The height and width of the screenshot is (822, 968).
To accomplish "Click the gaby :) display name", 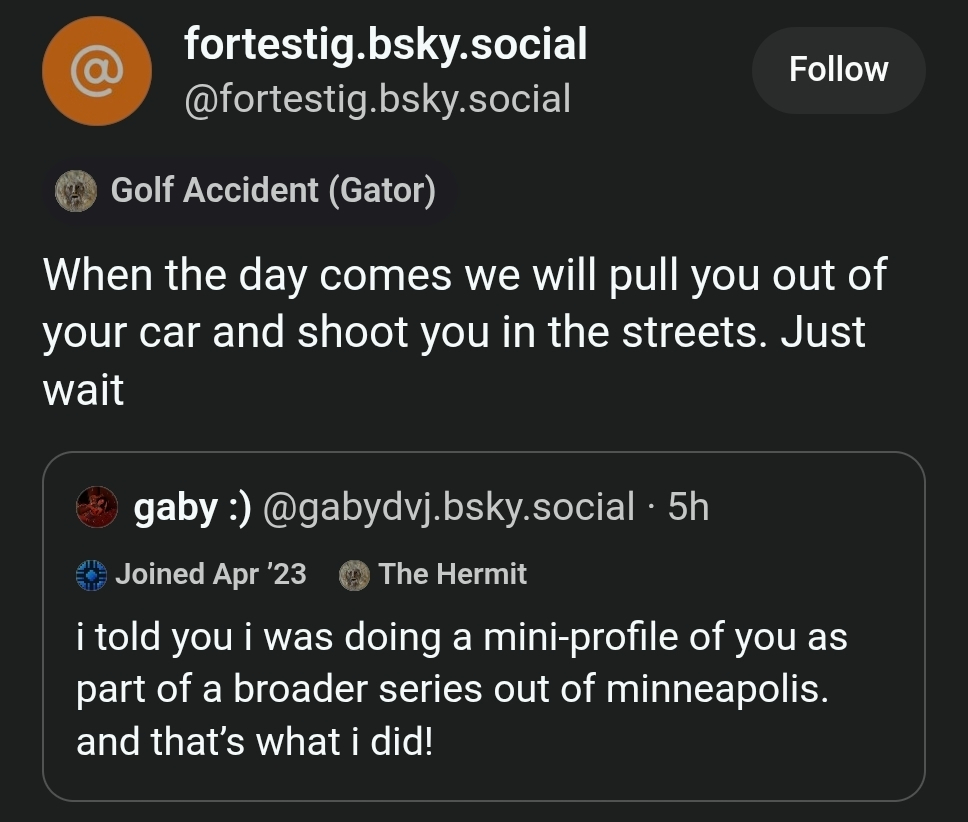I will click(x=192, y=507).
